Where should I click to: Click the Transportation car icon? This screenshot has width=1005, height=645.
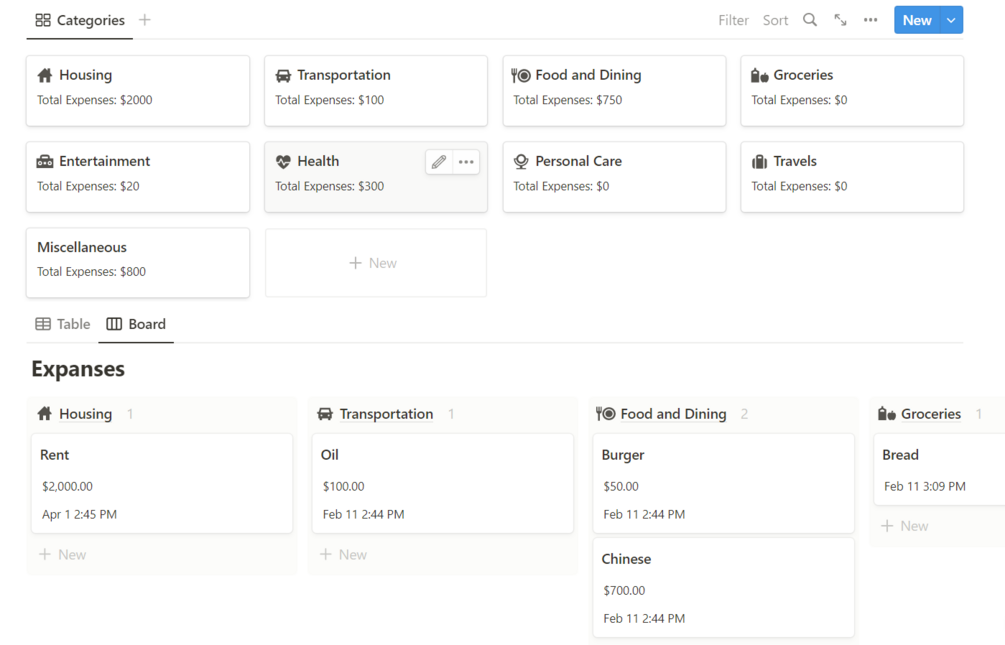tap(285, 74)
